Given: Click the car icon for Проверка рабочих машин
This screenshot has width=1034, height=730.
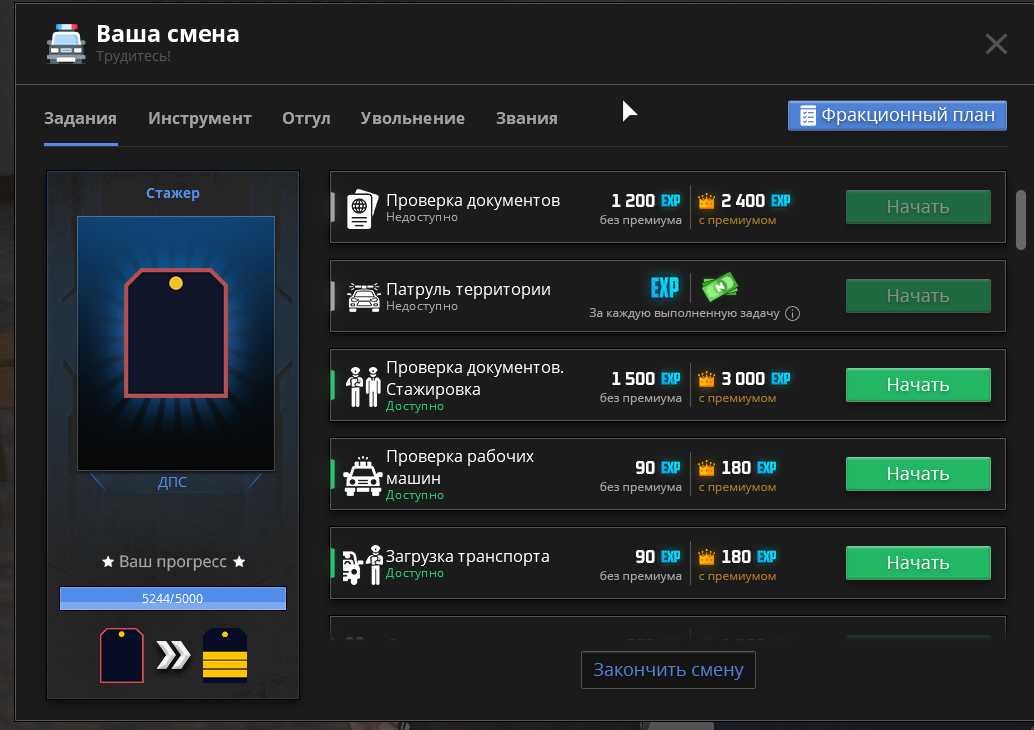Looking at the screenshot, I should (x=363, y=476).
